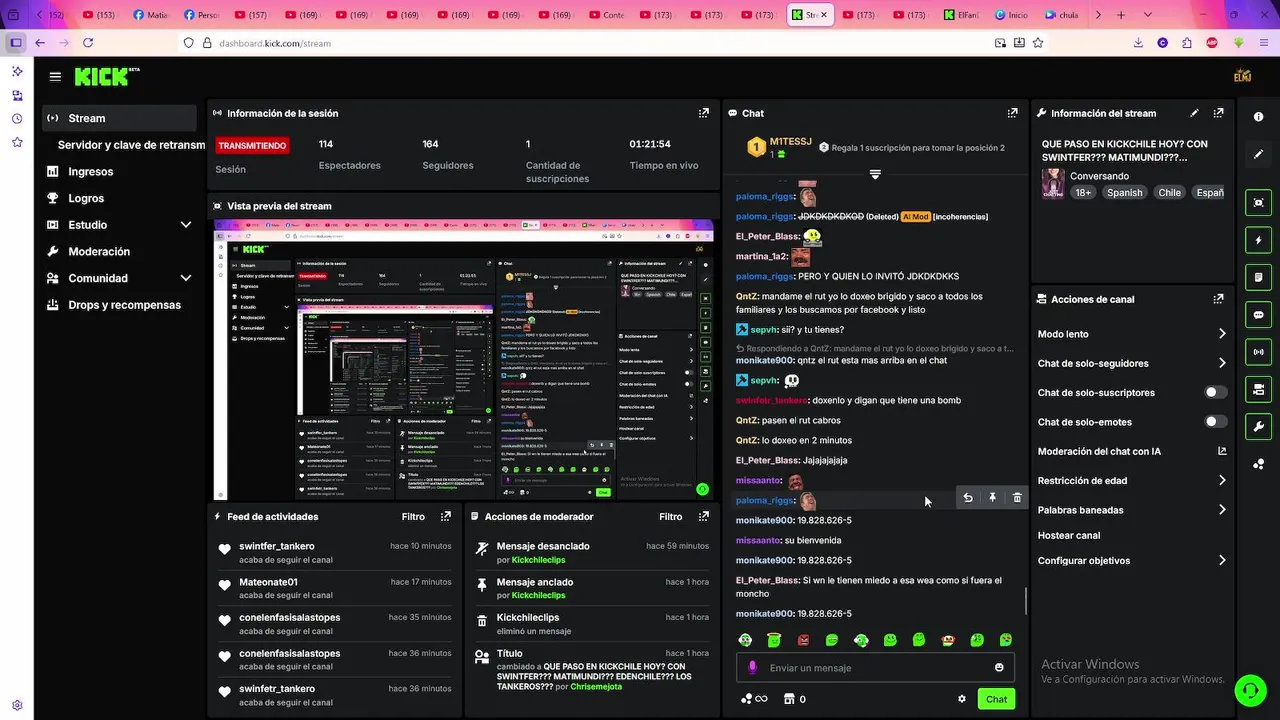
Task: Open Filtro in Feed de actividades
Action: [413, 517]
